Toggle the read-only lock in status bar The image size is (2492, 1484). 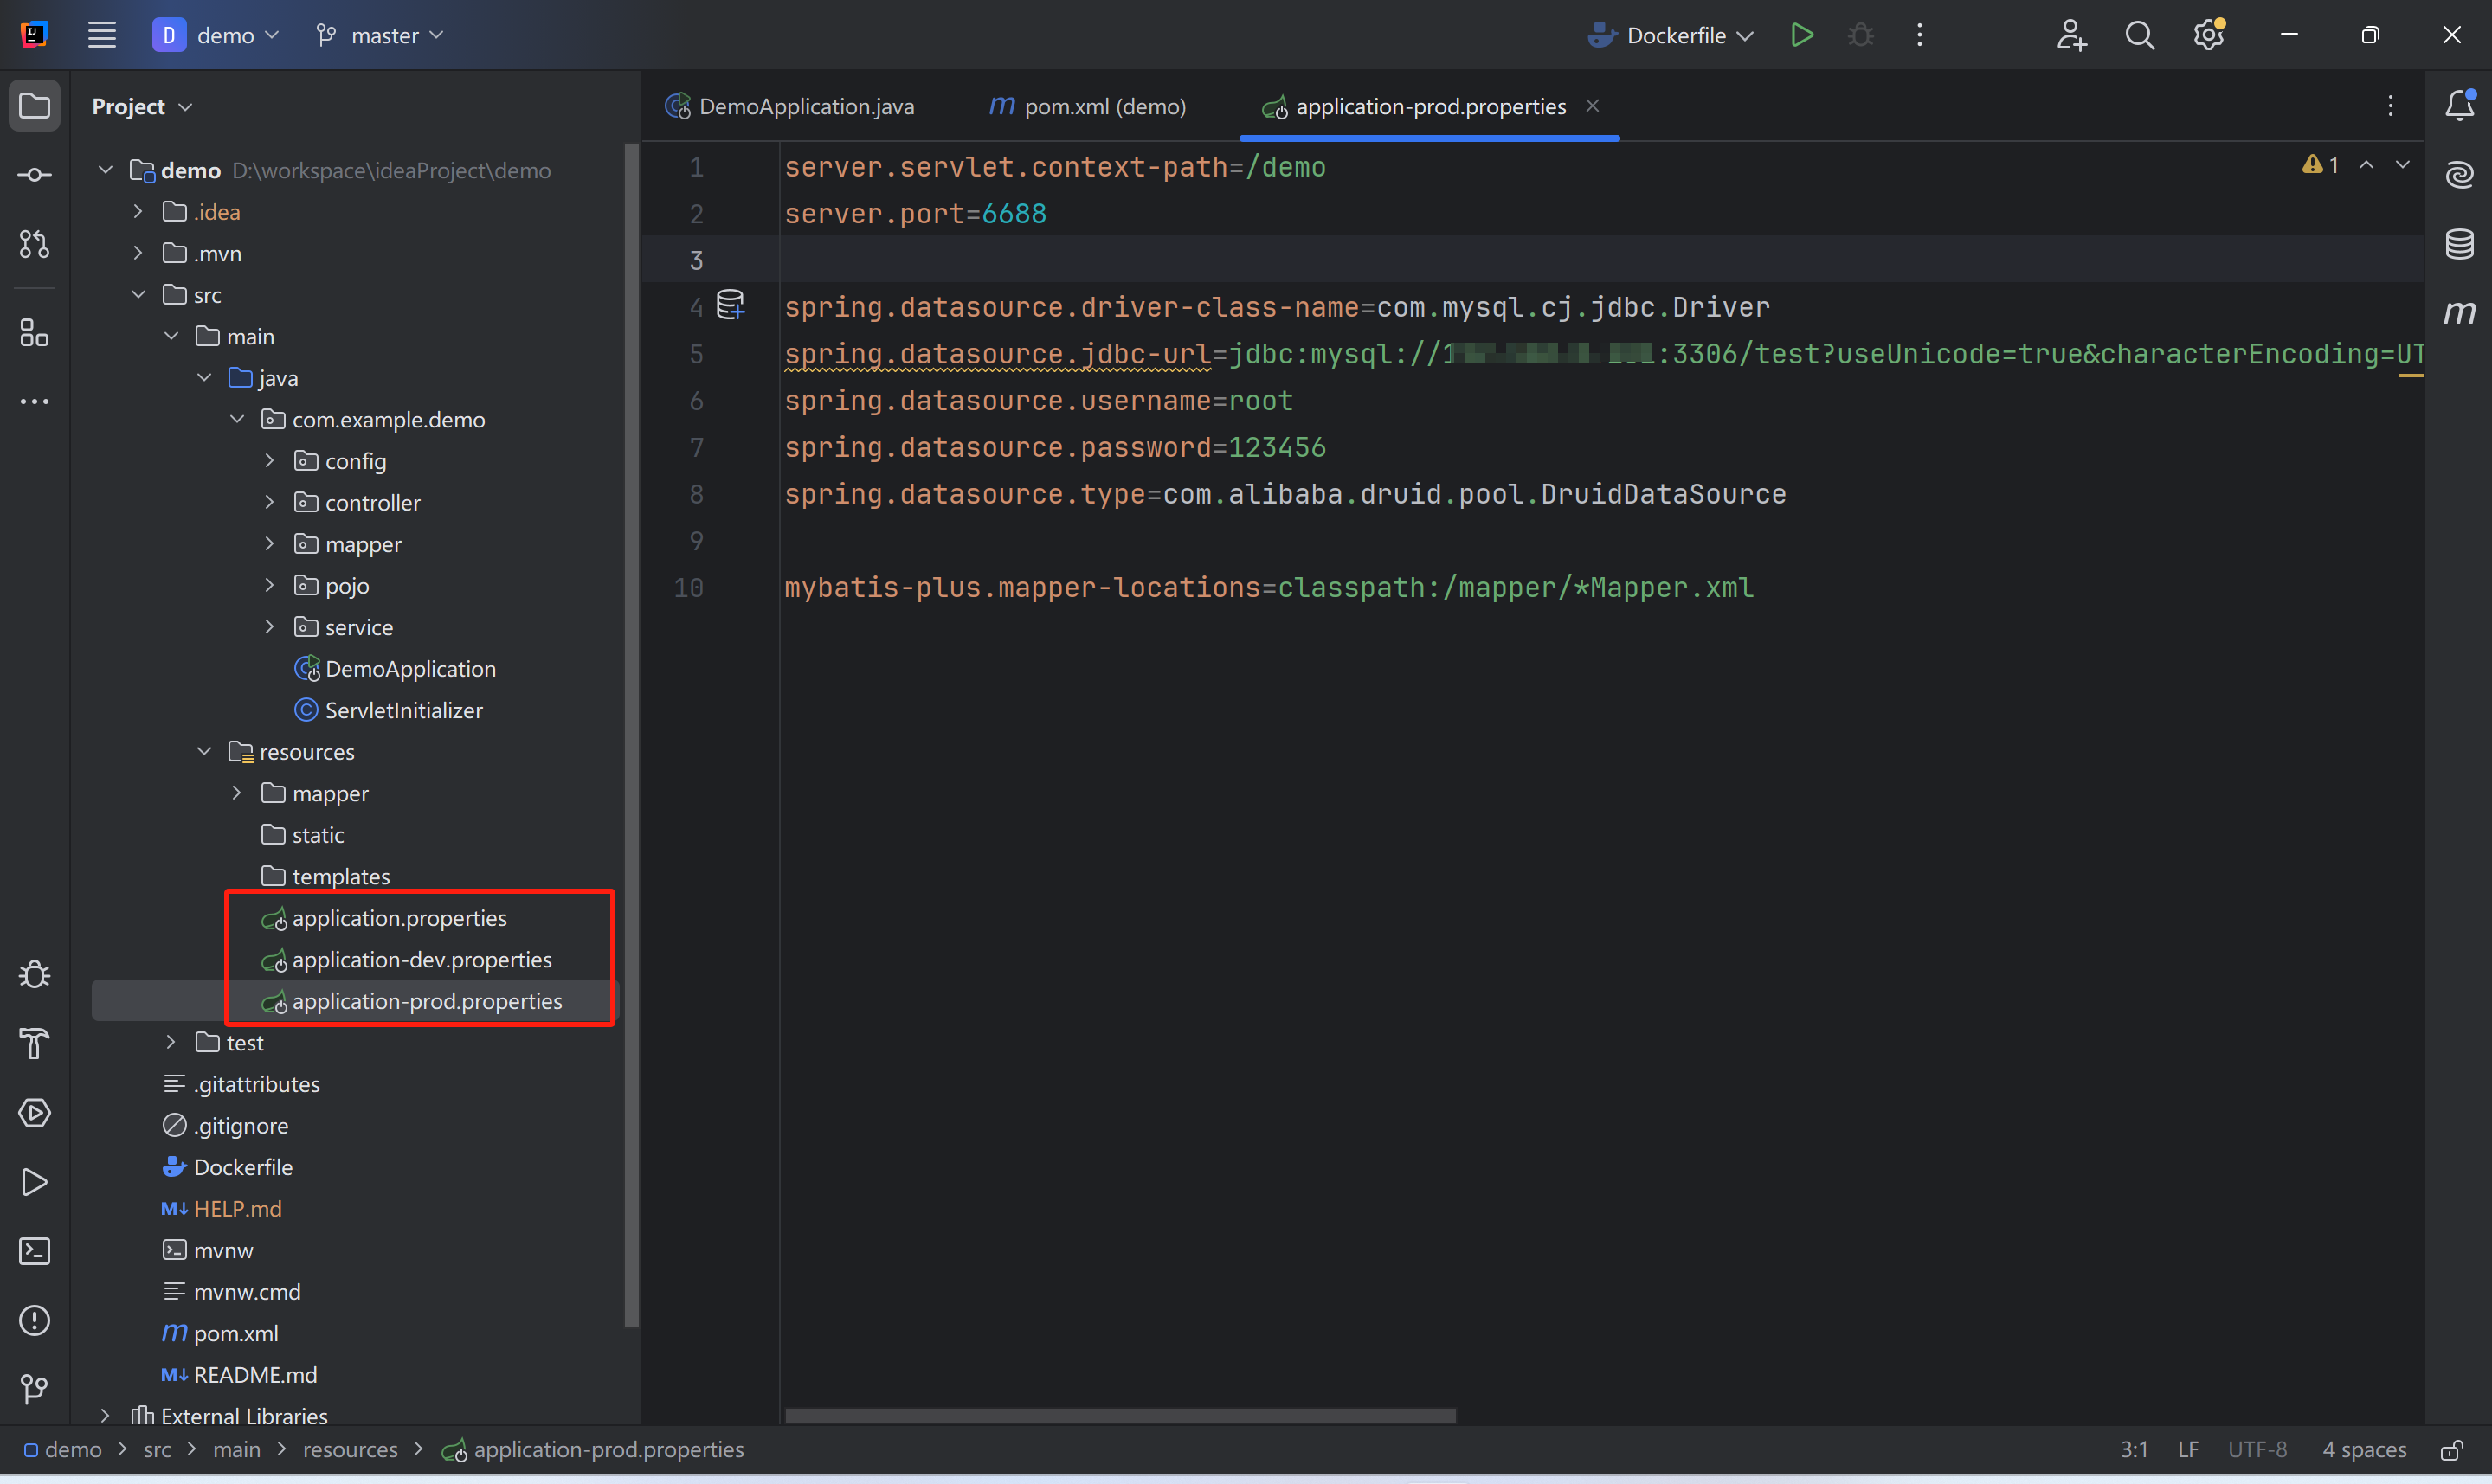(2451, 1450)
